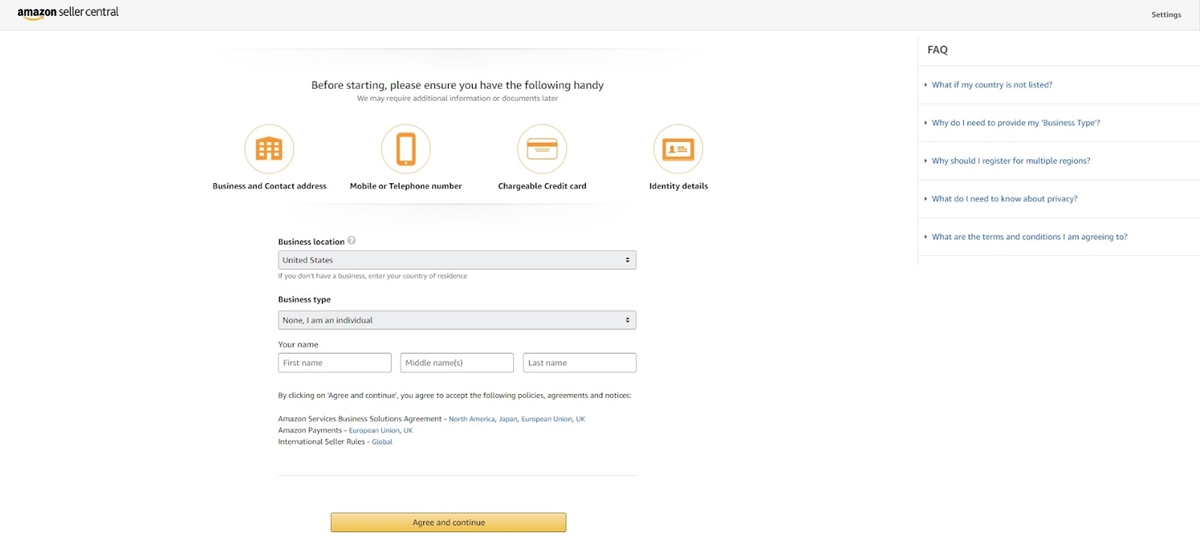
Task: Click the 'Business and Contact address' label
Action: 270,186
